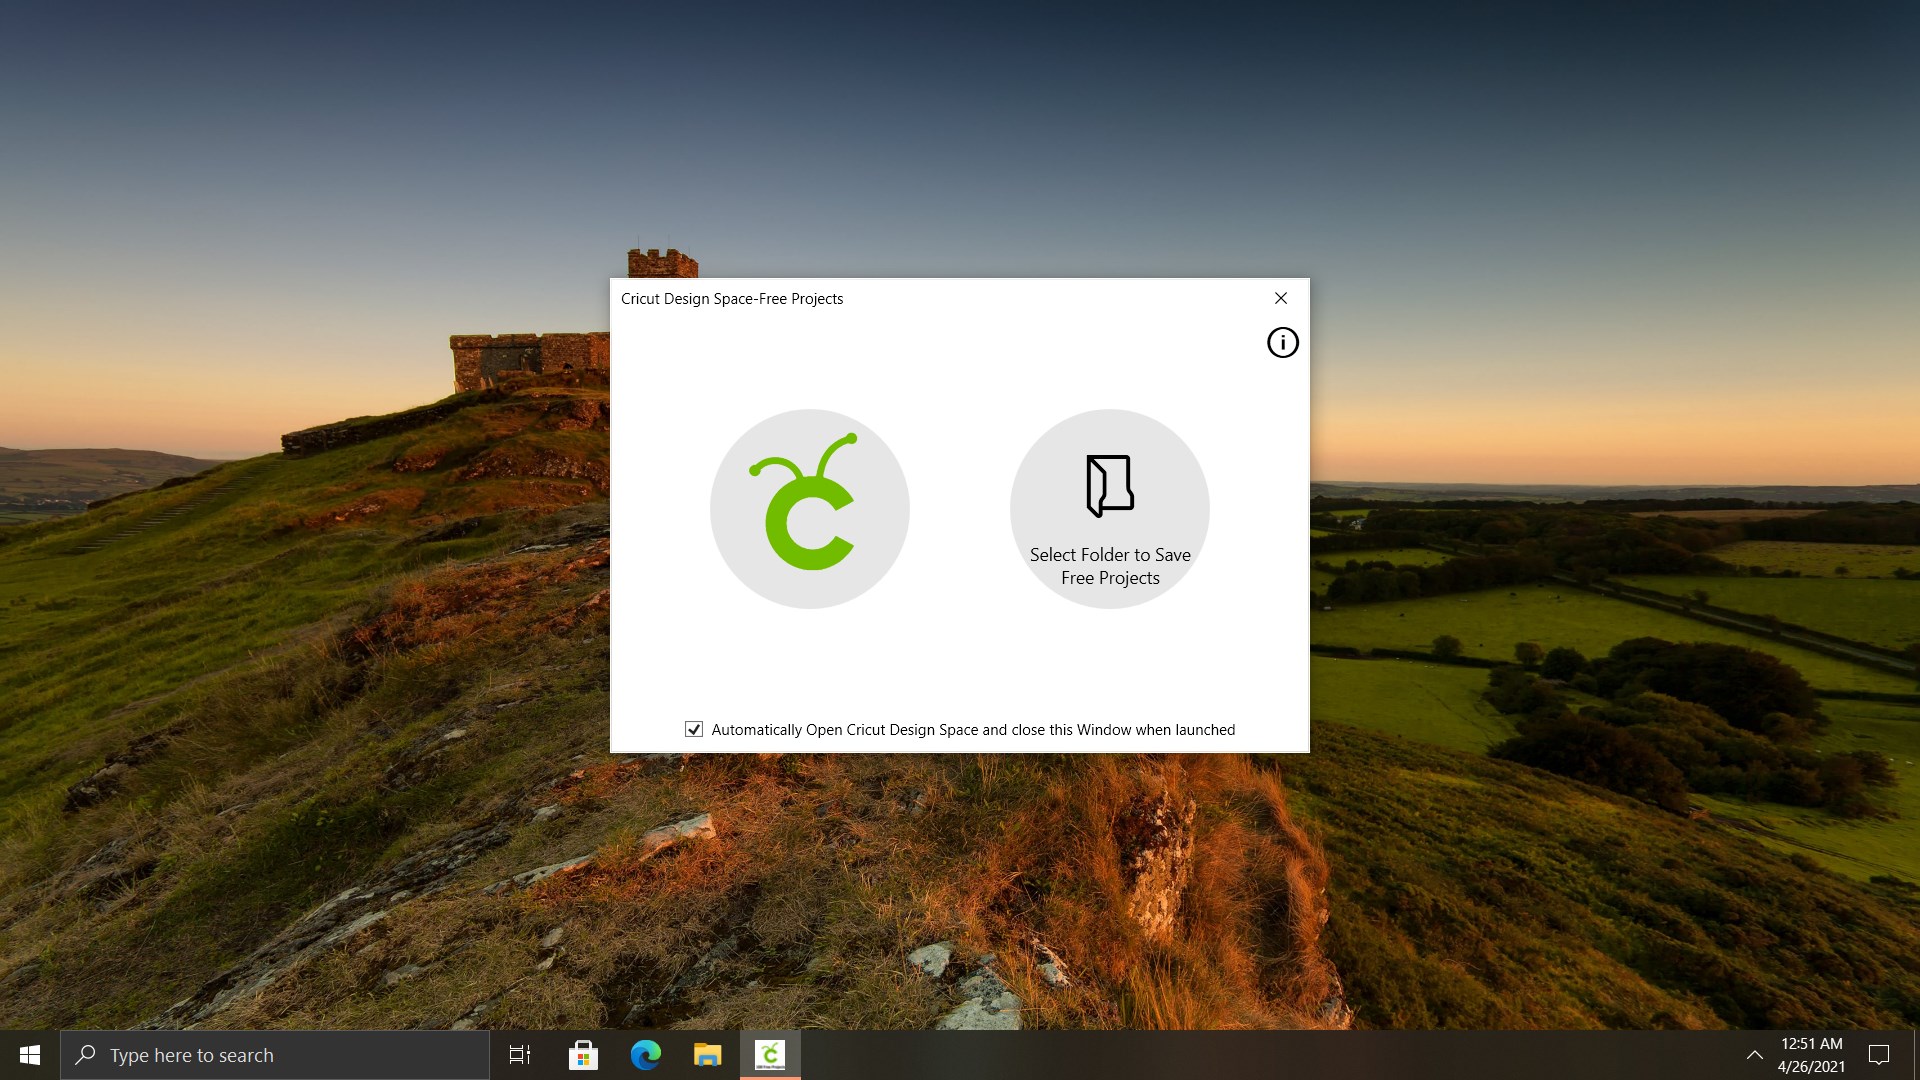Open the calendar by clicking the clock
This screenshot has height=1080, width=1920.
point(1812,1044)
